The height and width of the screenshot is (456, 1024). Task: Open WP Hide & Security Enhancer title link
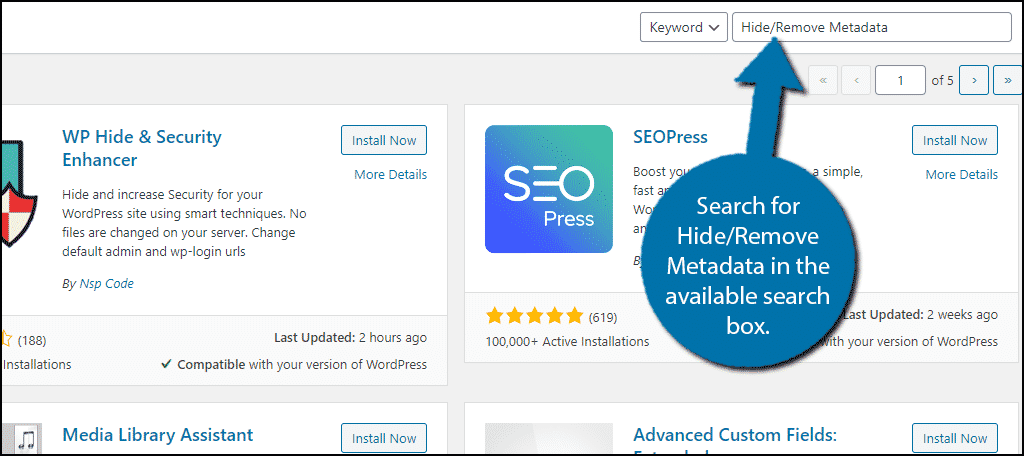point(142,148)
